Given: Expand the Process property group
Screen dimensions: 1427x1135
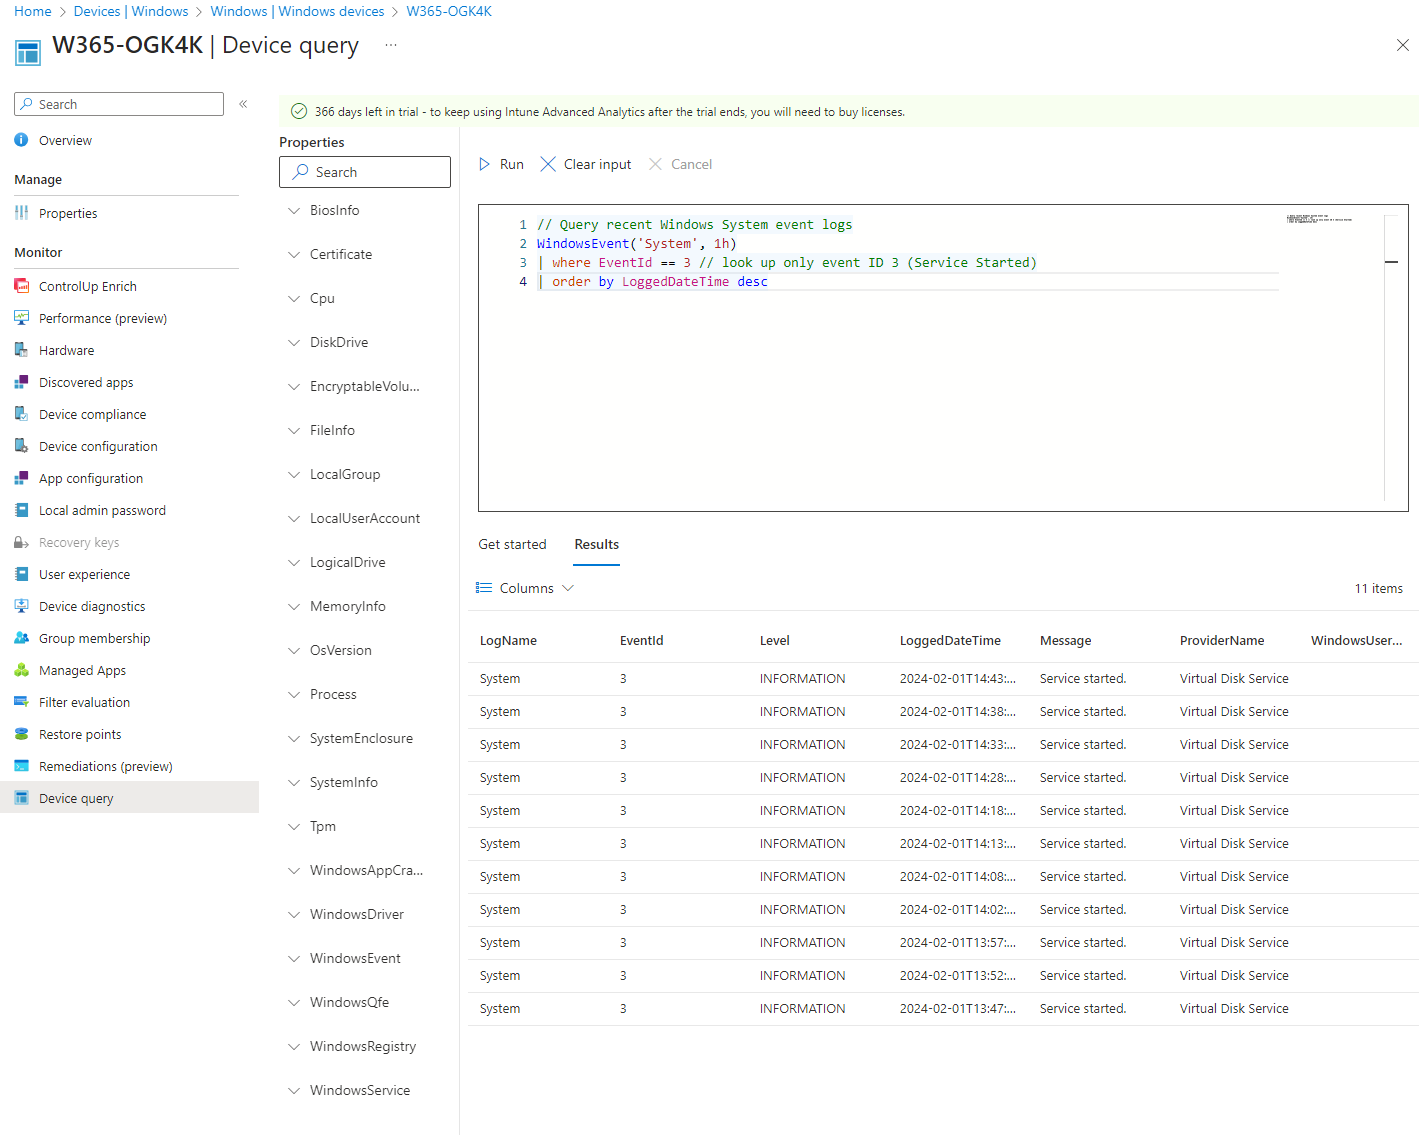Looking at the screenshot, I should click(294, 694).
